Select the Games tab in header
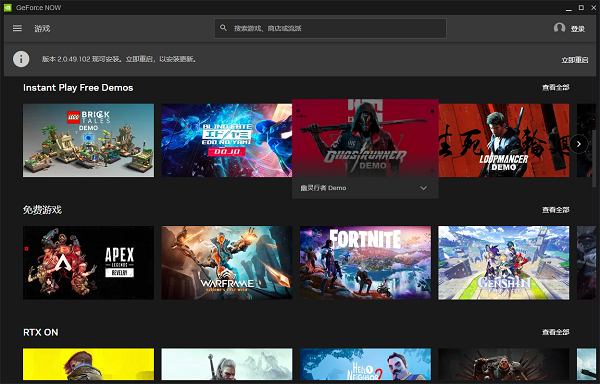Screen dimensions: 600x384 [x=42, y=29]
